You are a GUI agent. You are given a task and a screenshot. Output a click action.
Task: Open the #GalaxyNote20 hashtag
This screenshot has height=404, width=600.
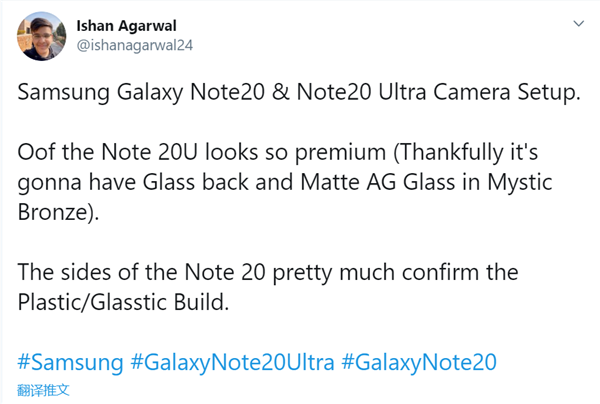coord(419,361)
